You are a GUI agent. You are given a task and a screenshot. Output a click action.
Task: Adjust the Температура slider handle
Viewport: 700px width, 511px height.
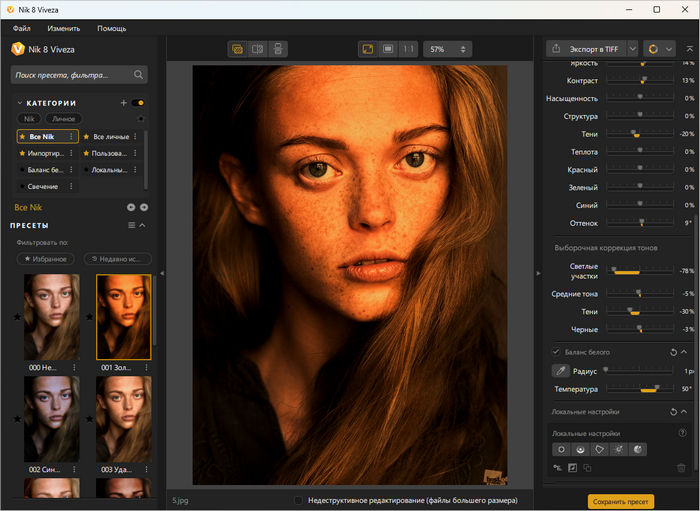[x=656, y=388]
